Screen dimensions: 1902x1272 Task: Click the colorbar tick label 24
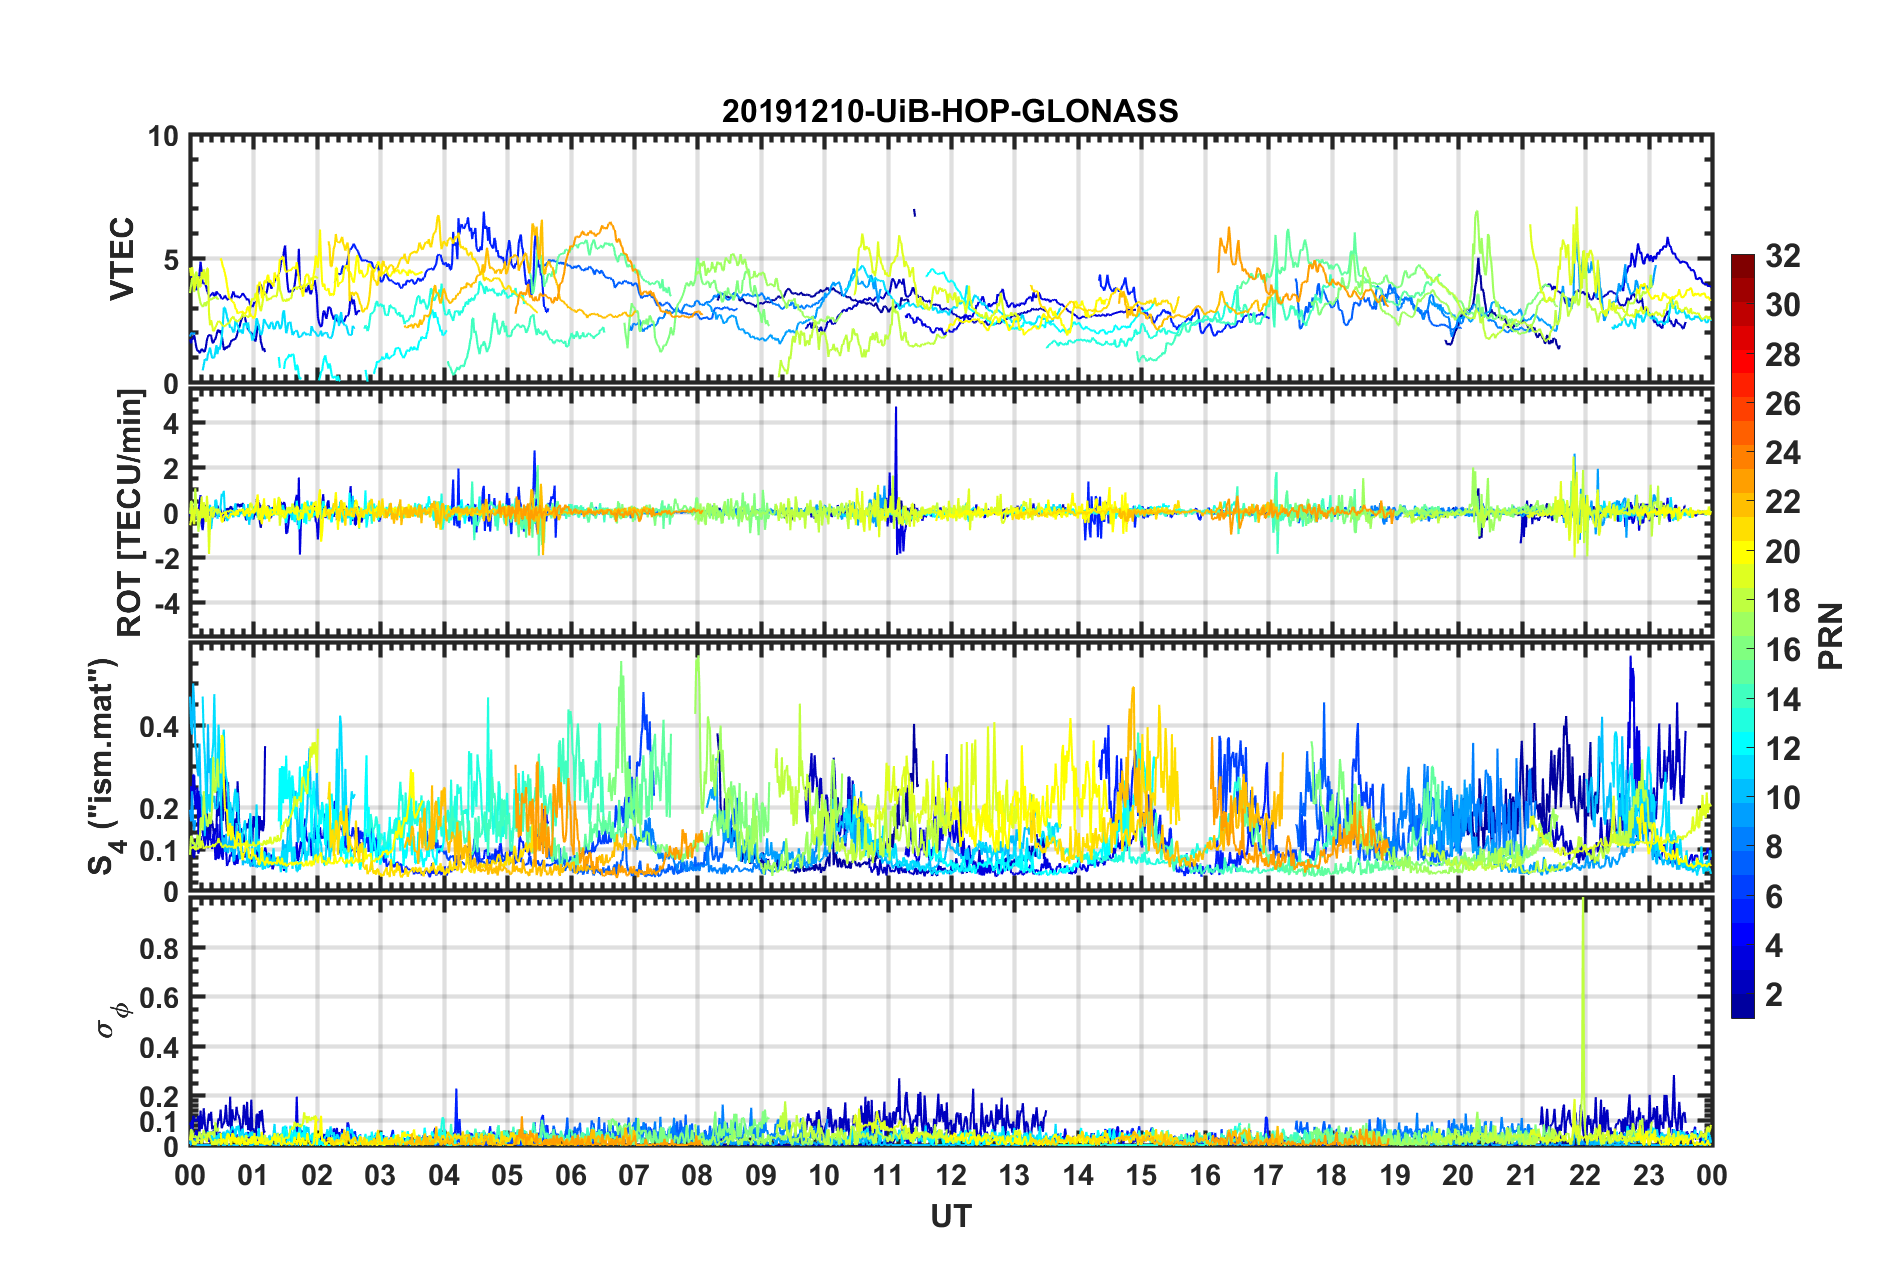click(1782, 453)
